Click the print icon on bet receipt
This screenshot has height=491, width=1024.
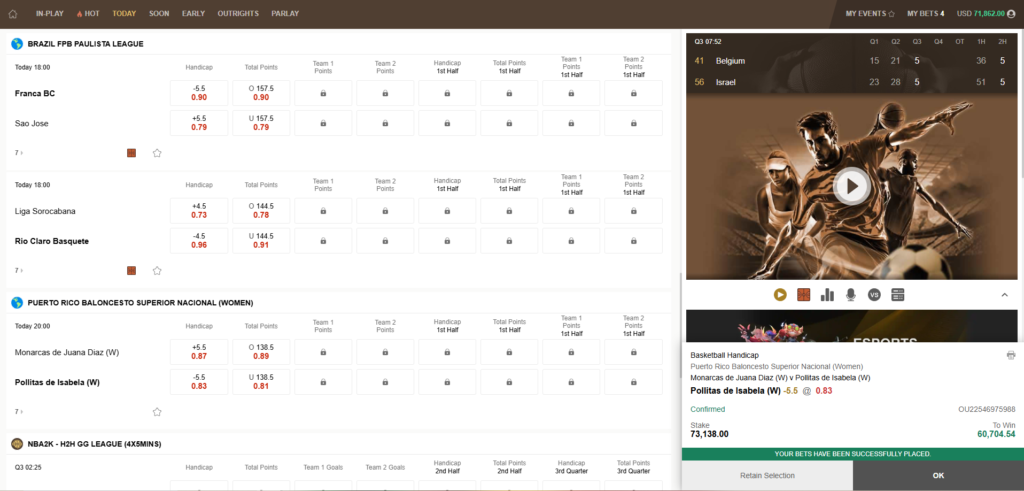click(1011, 355)
